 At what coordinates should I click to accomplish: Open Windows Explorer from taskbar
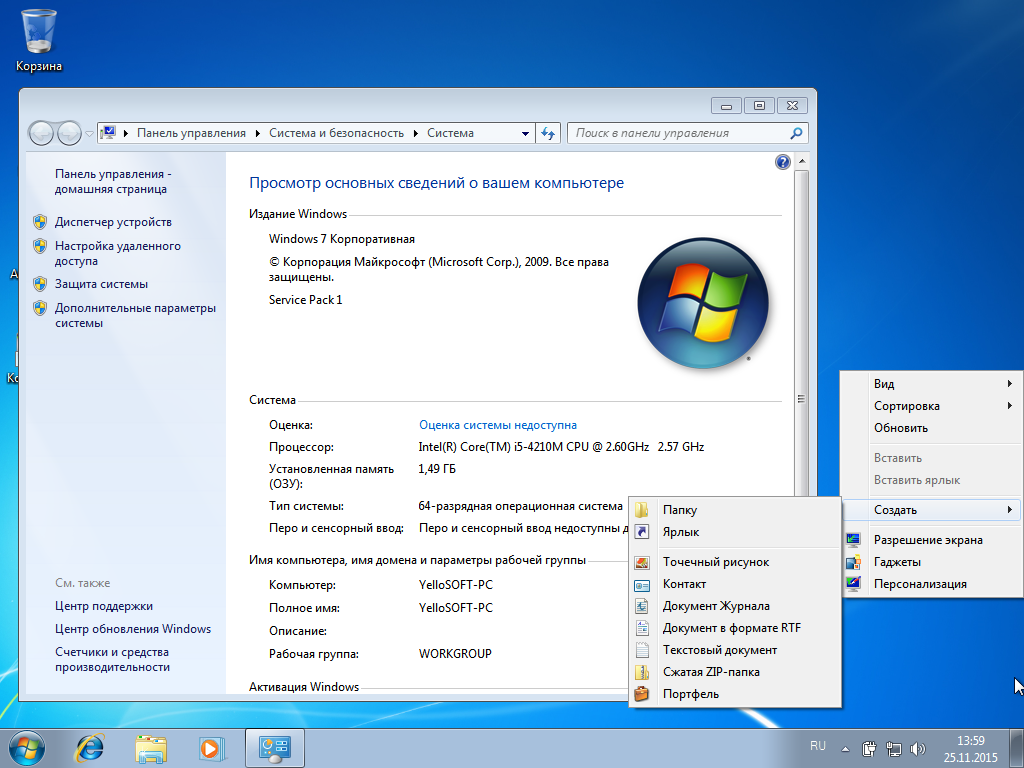coord(150,748)
